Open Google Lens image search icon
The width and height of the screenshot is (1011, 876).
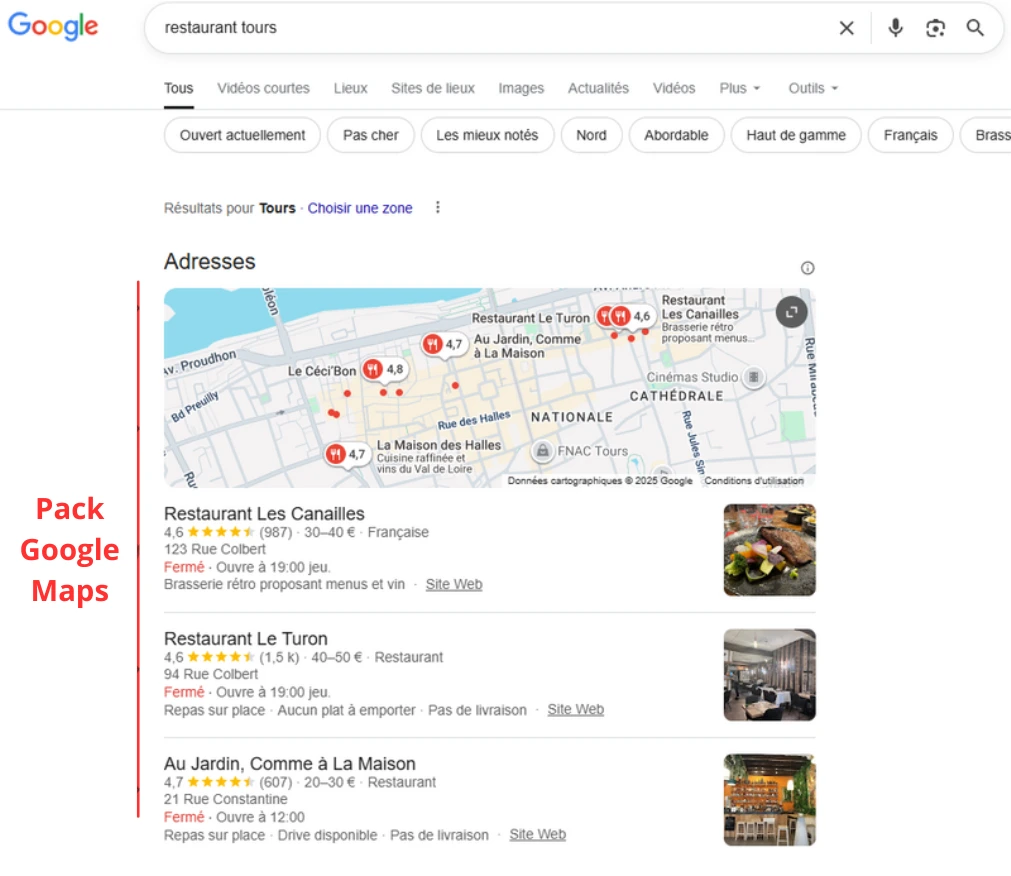(x=935, y=28)
